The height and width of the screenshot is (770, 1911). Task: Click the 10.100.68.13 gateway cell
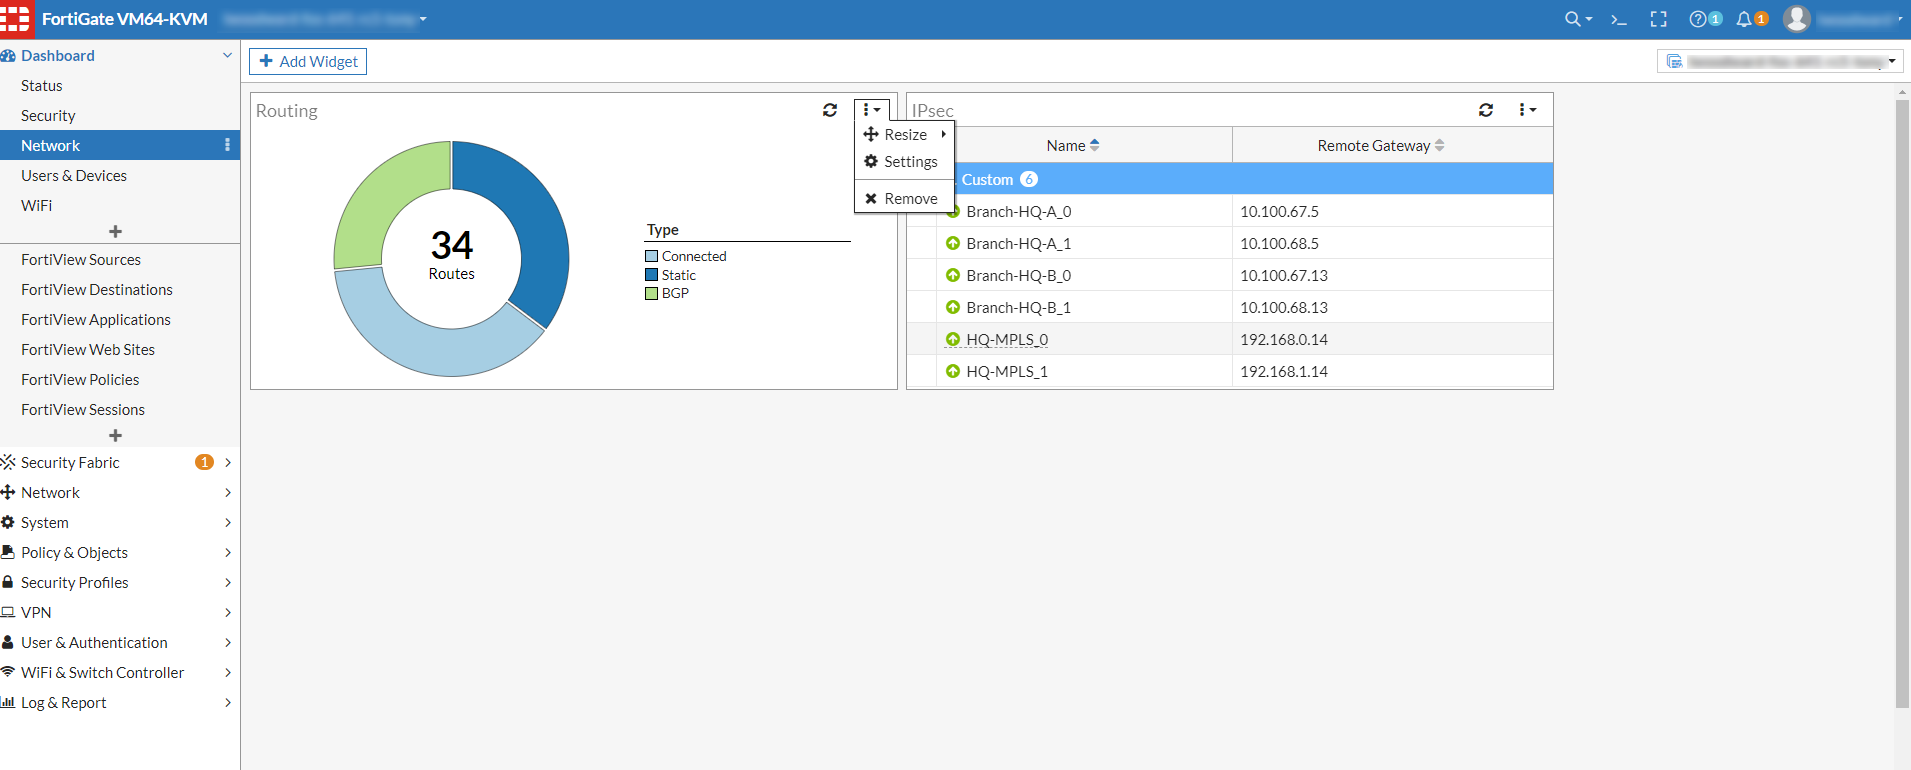pyautogui.click(x=1392, y=307)
